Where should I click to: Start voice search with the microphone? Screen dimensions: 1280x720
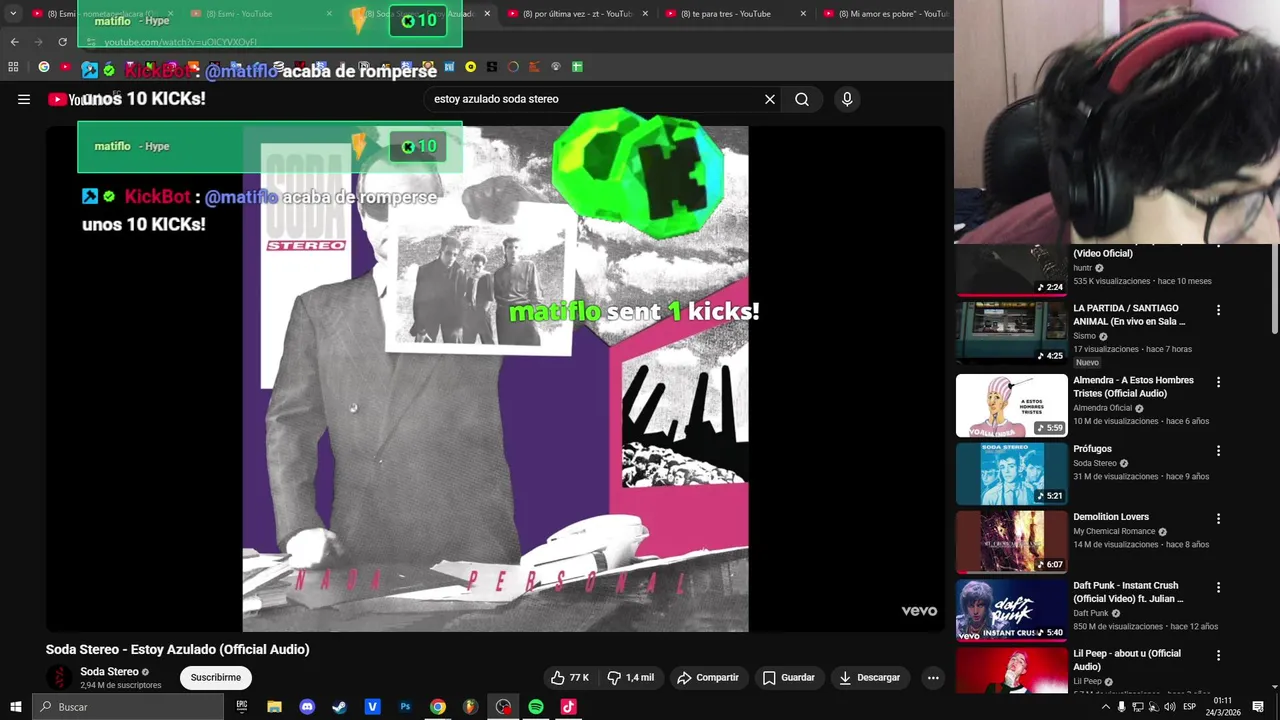pos(847,99)
